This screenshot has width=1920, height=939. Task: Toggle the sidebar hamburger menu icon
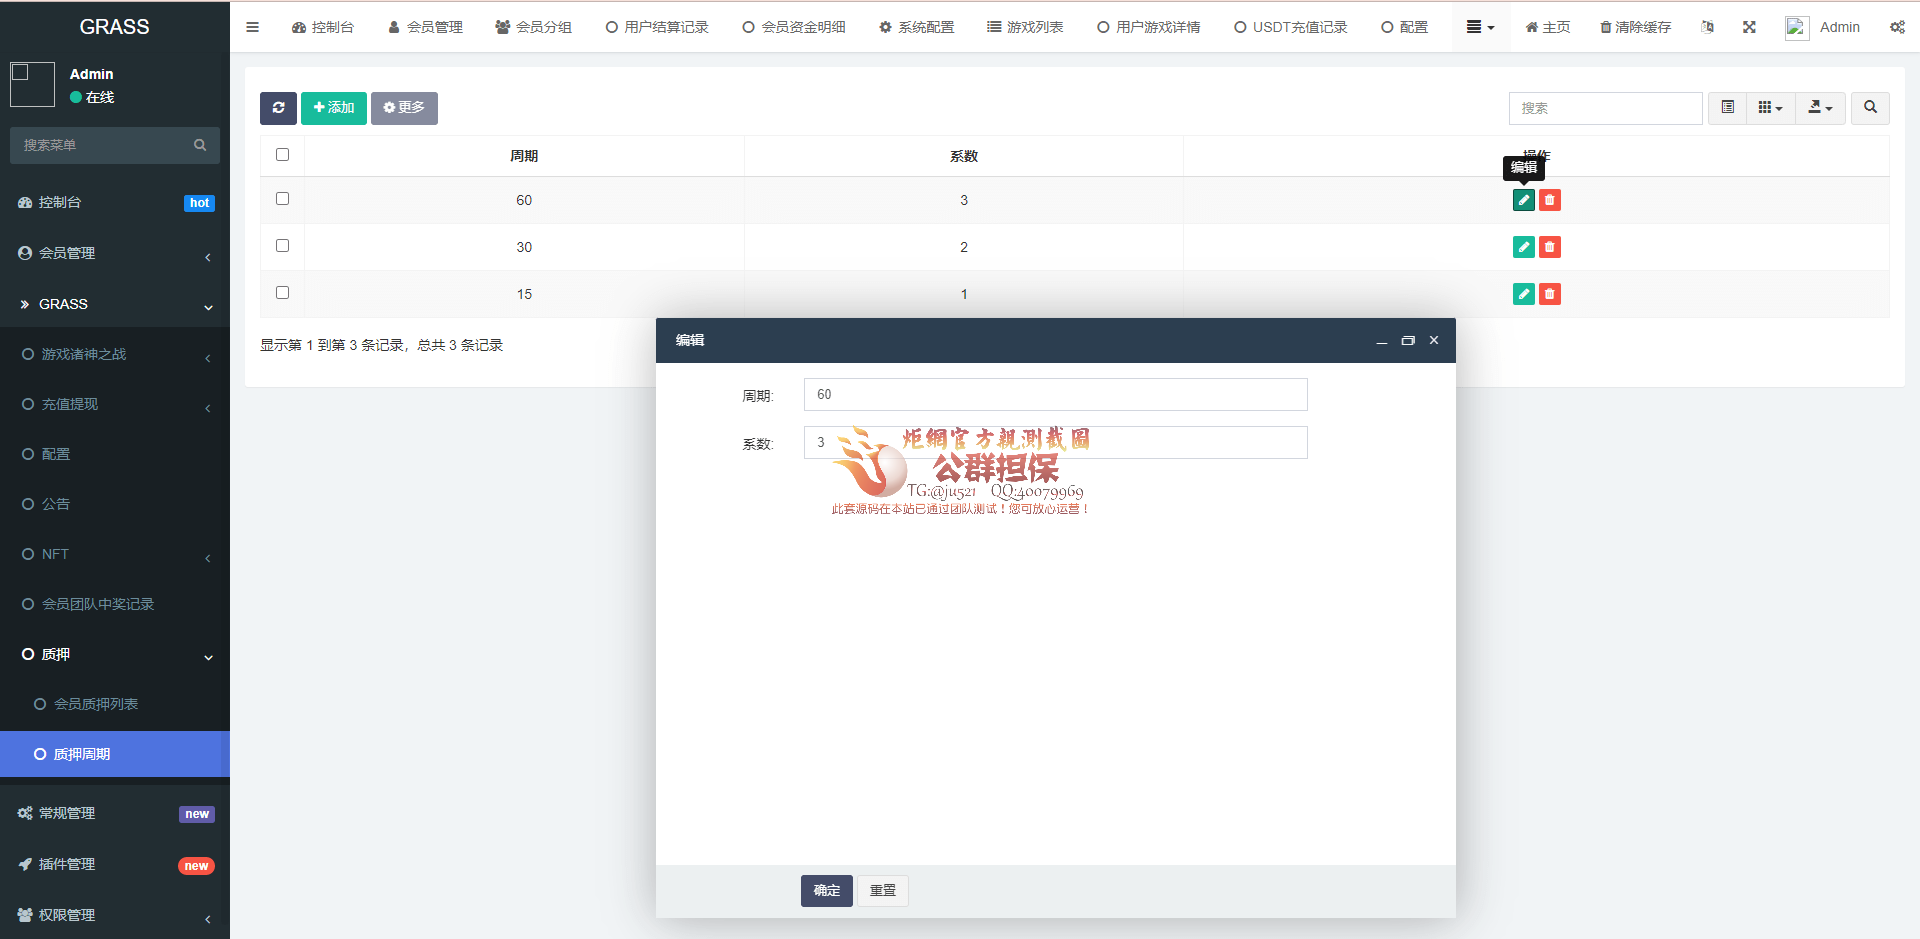coord(253,27)
